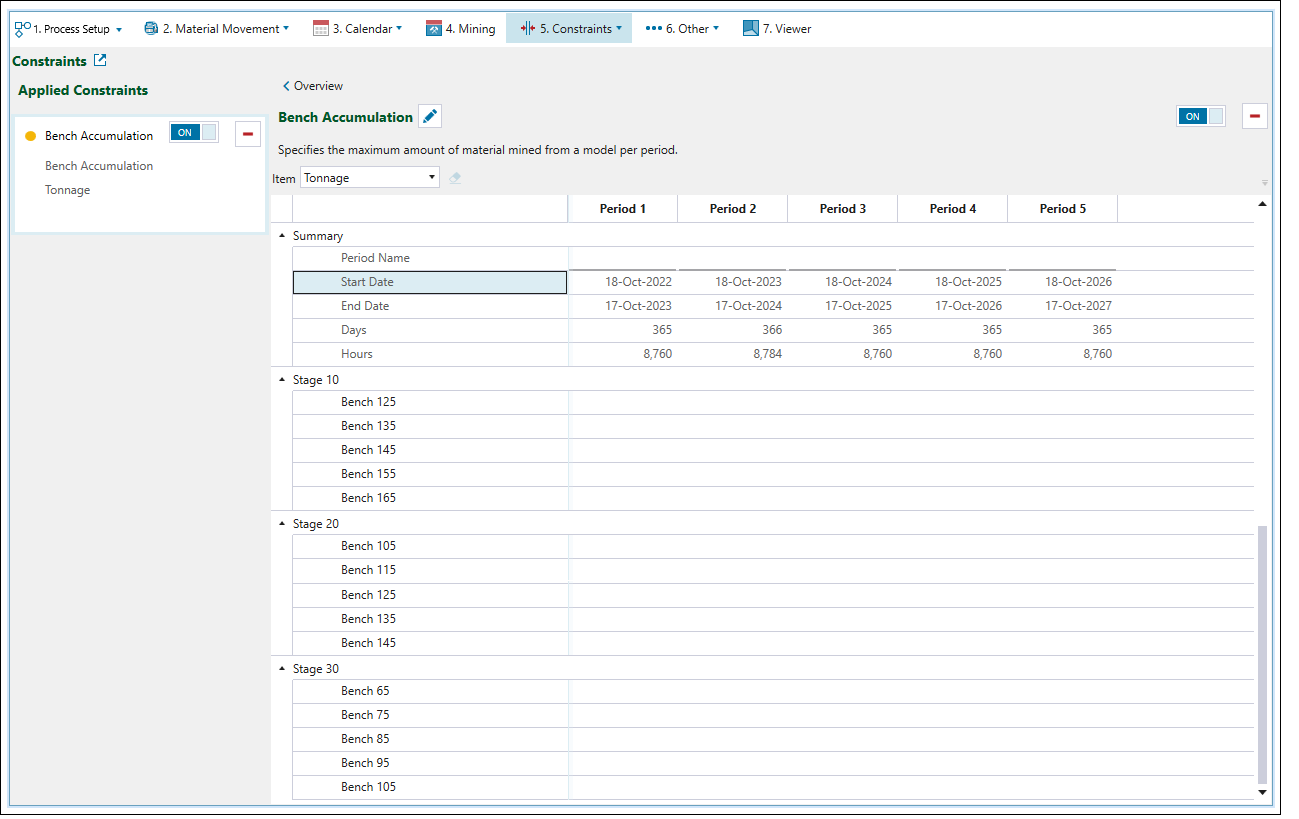This screenshot has height=819, width=1299.
Task: Click the vertical scrollbar thumb of the table
Action: 1261,655
